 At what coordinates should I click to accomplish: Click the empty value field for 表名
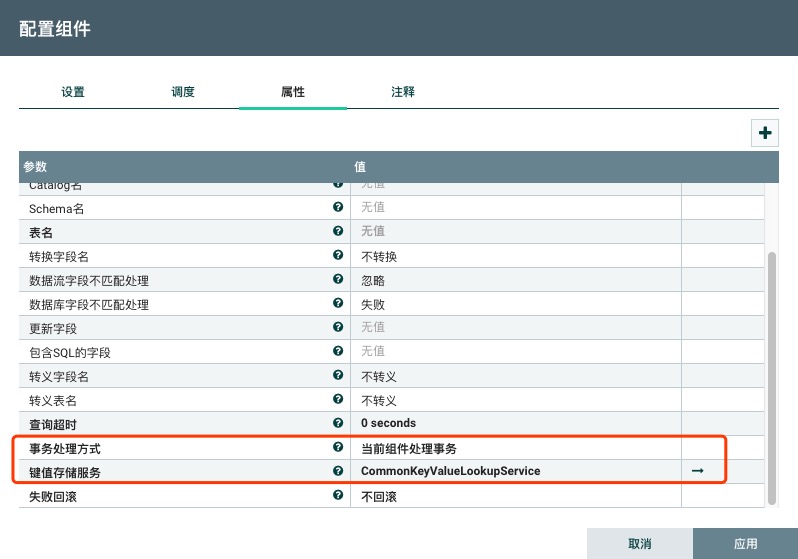point(515,232)
